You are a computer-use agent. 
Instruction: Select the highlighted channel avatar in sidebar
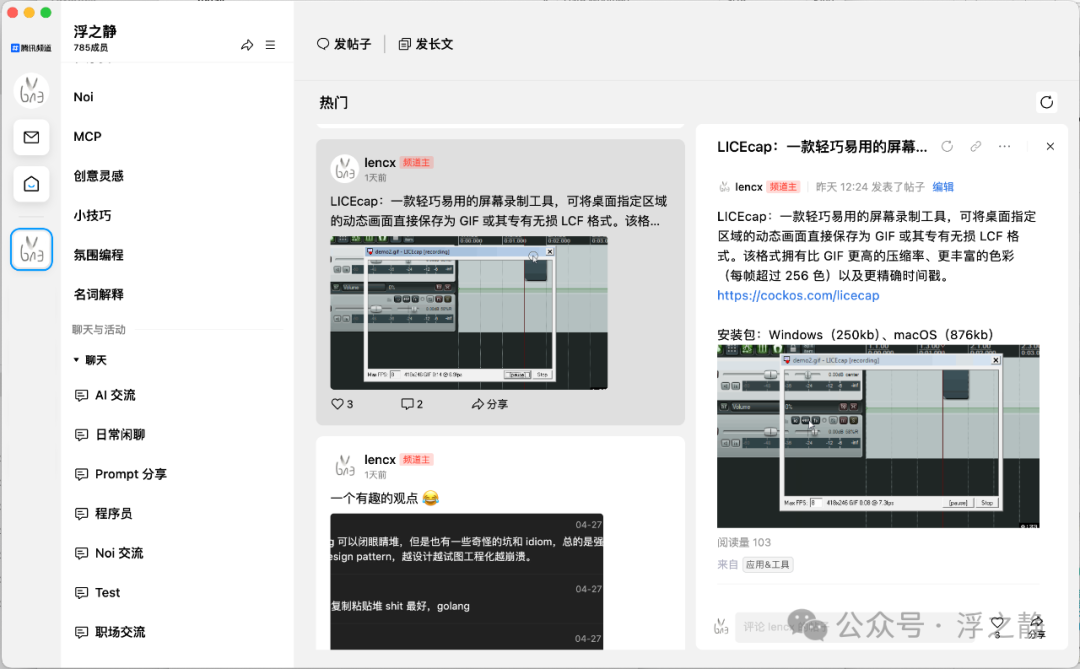[32, 249]
